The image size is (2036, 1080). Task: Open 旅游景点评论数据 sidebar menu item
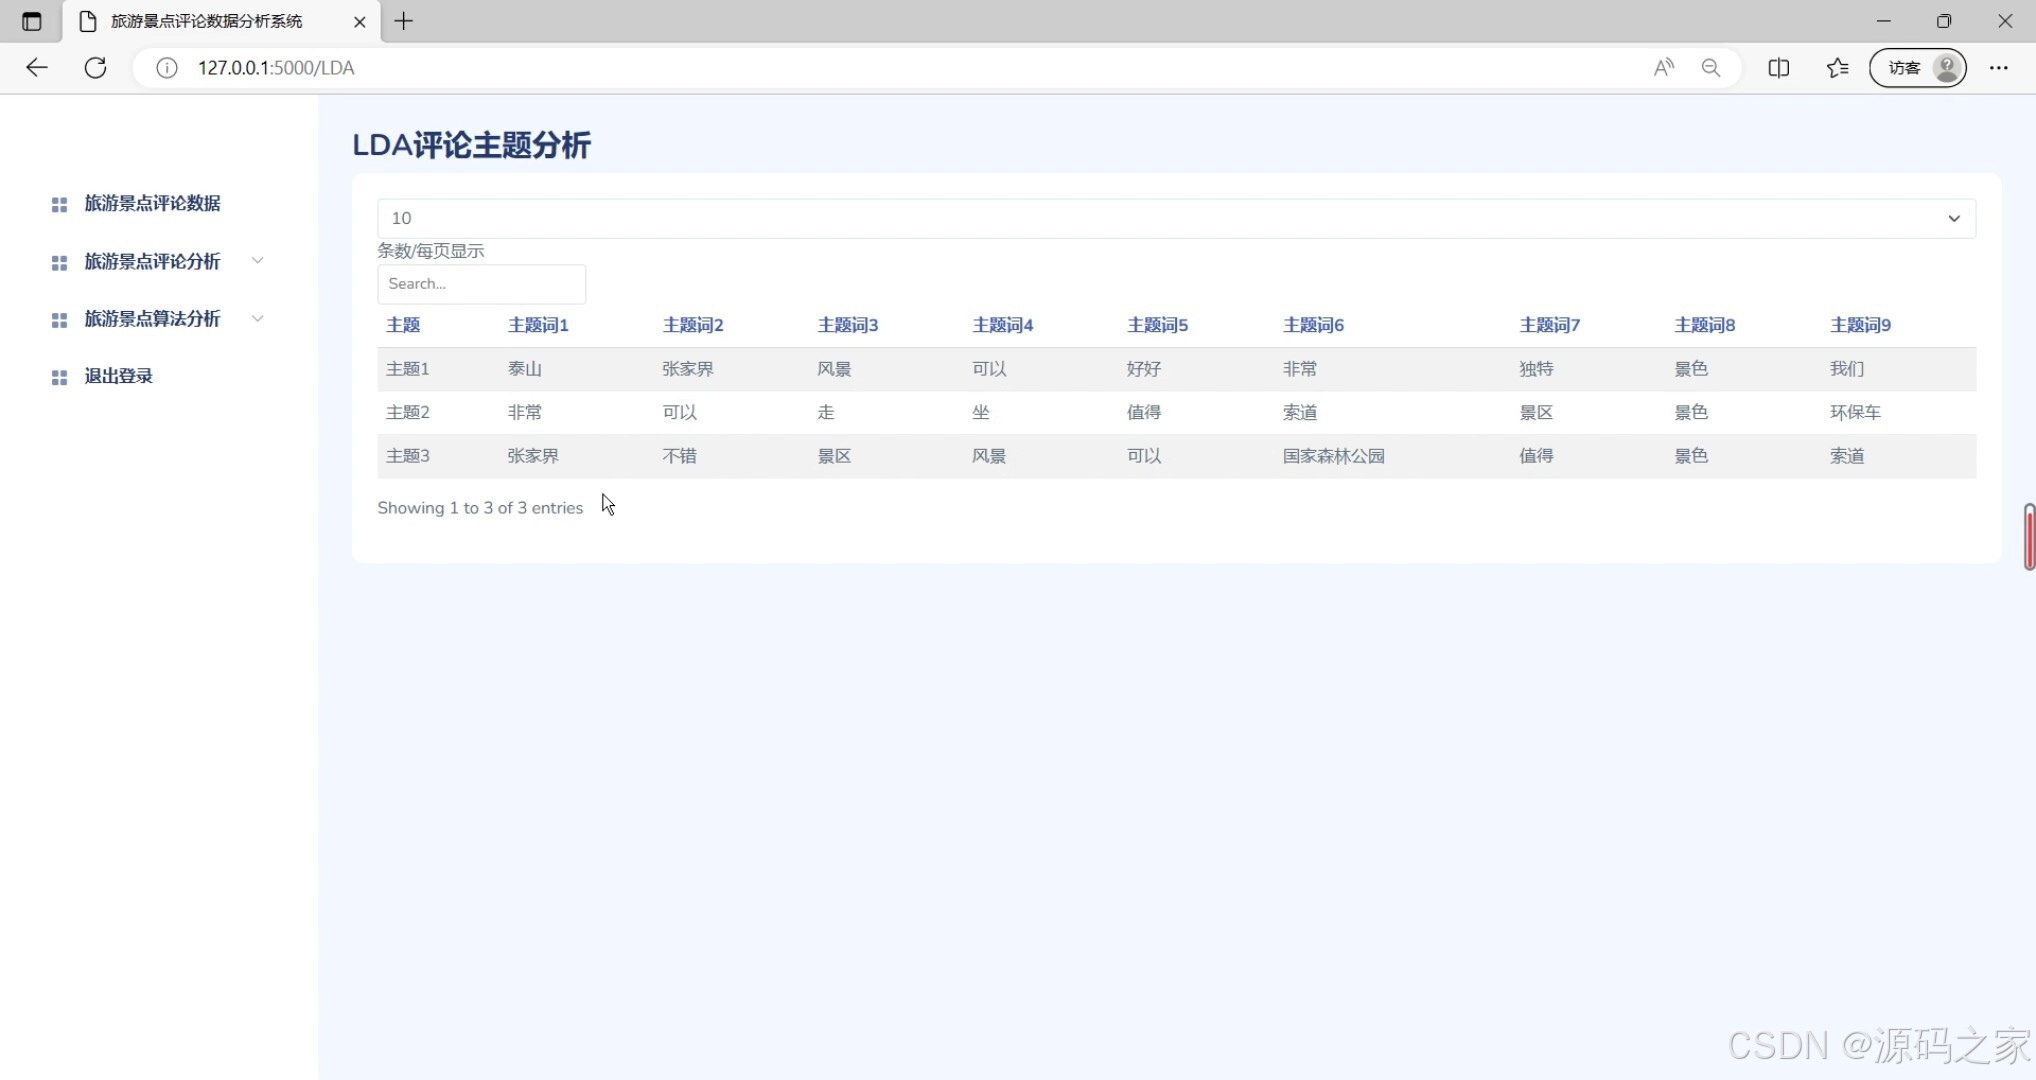click(152, 204)
